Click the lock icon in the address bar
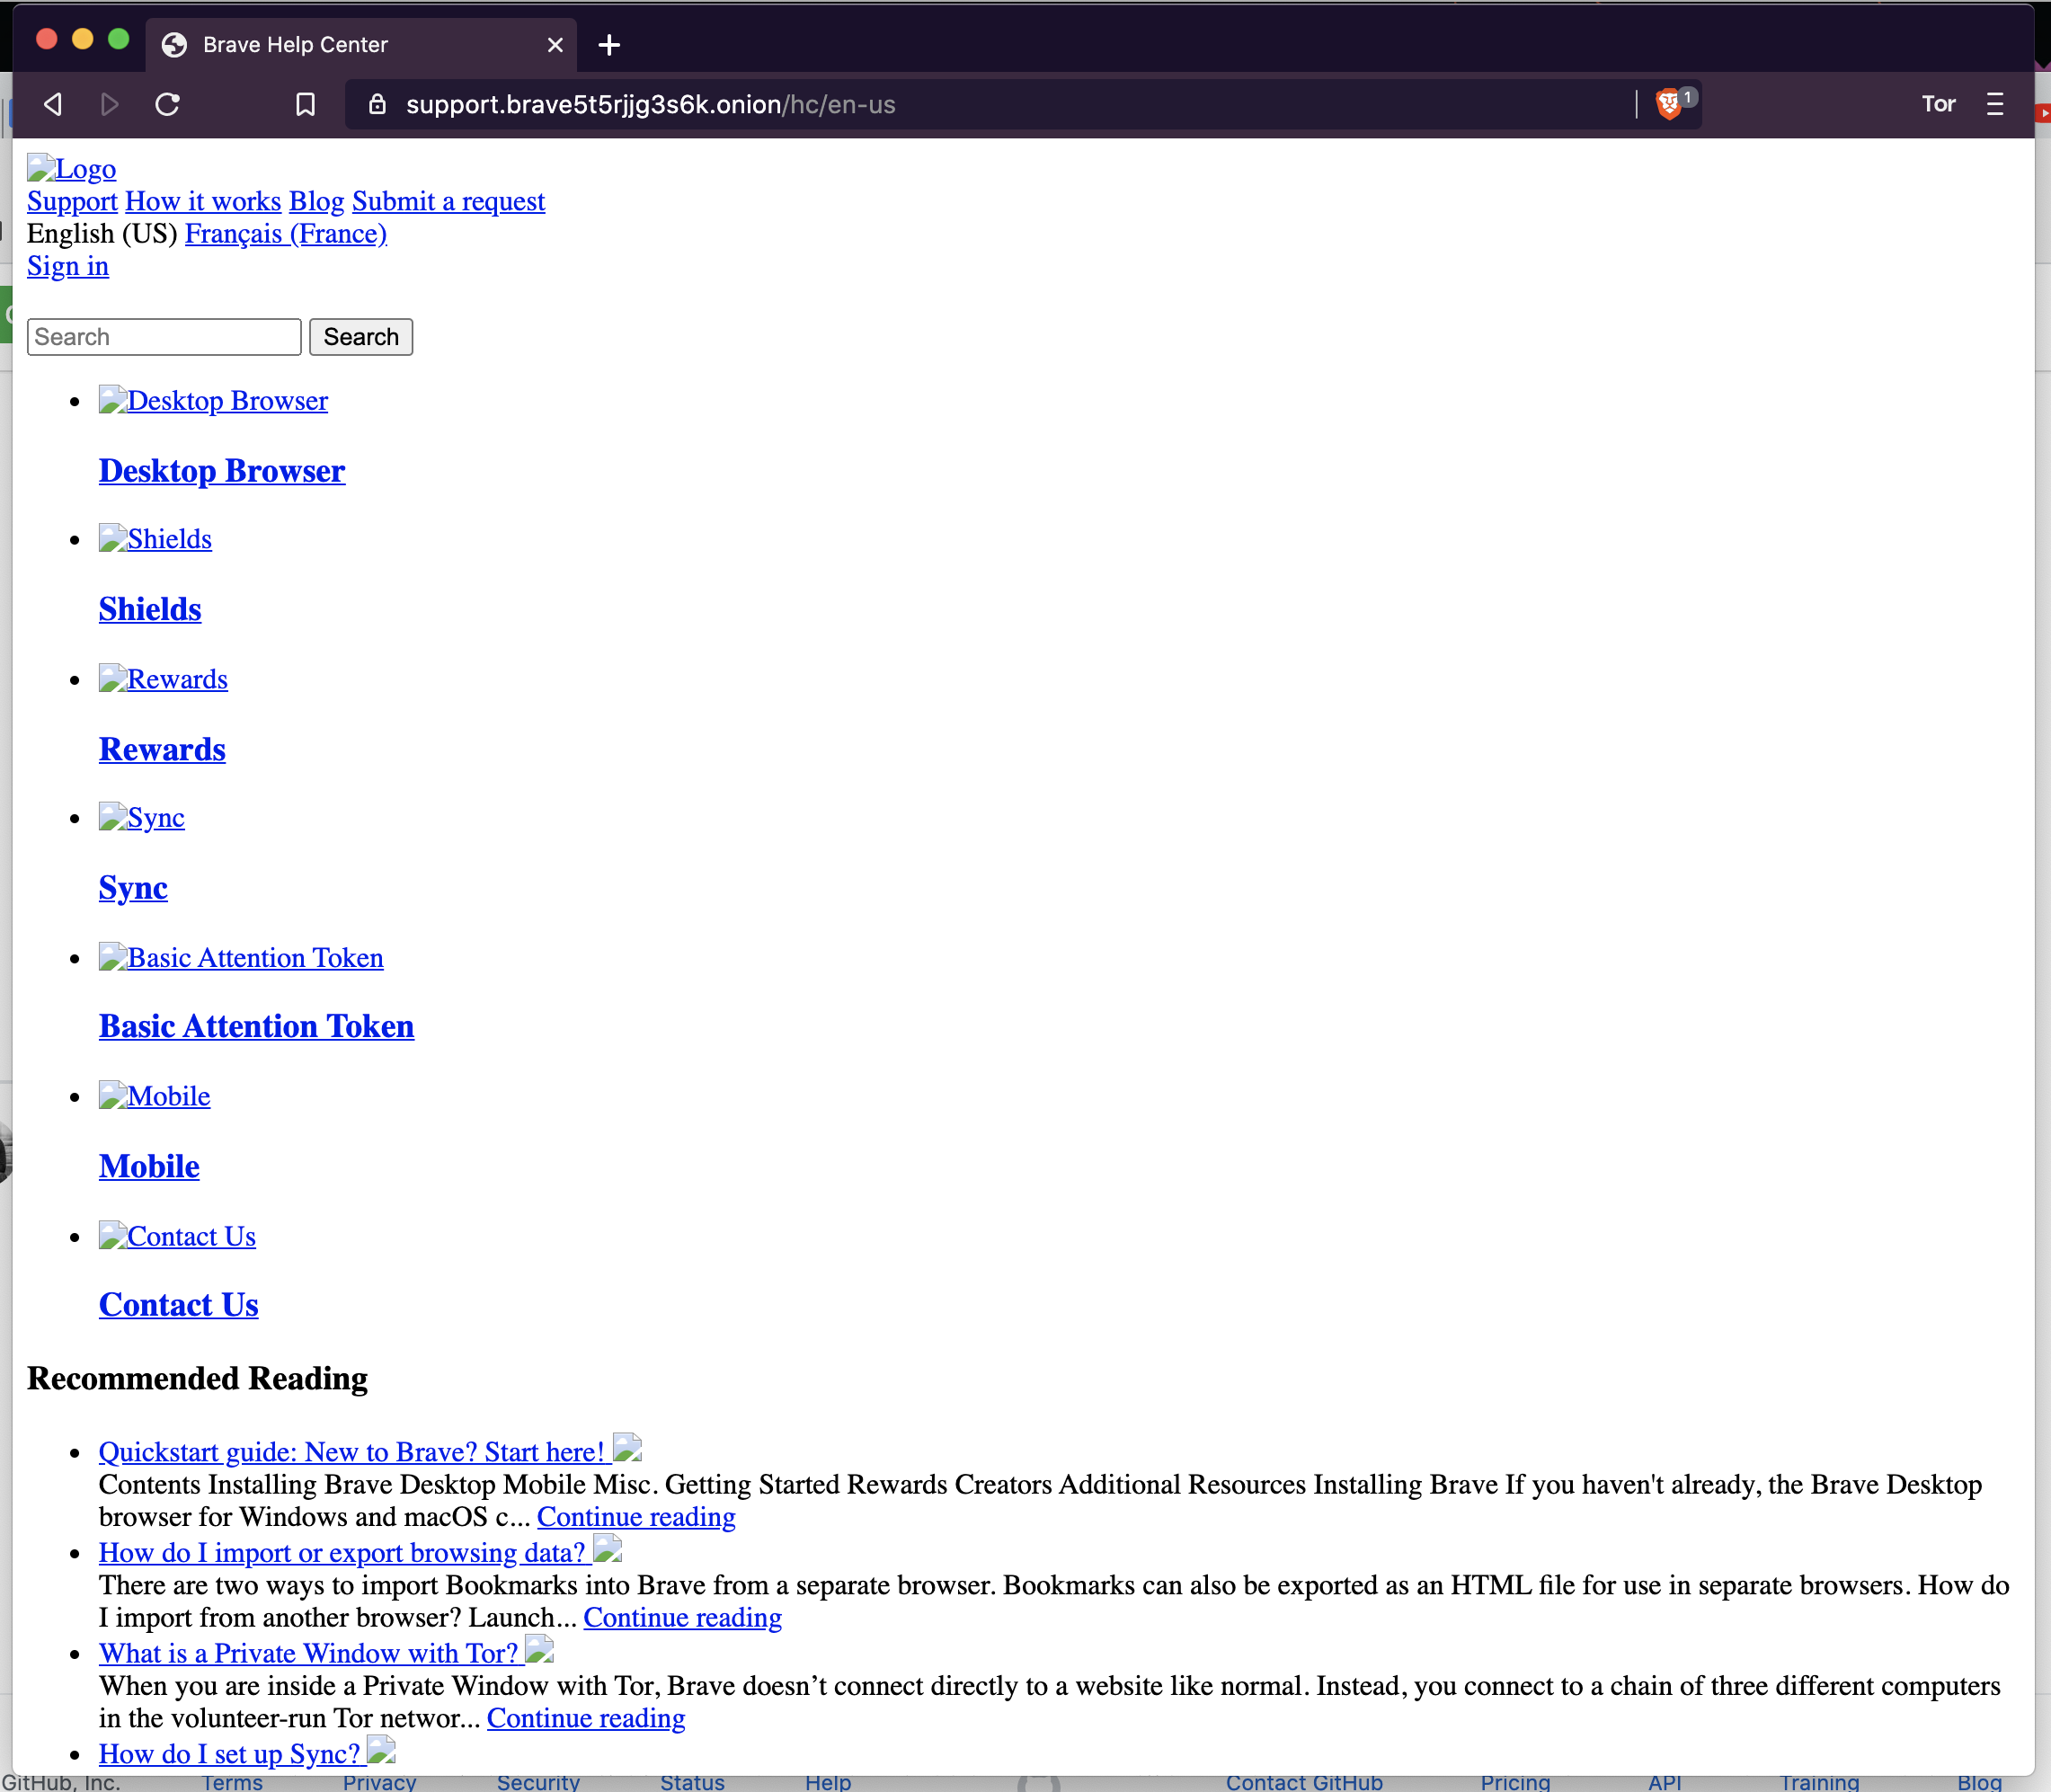 (377, 104)
